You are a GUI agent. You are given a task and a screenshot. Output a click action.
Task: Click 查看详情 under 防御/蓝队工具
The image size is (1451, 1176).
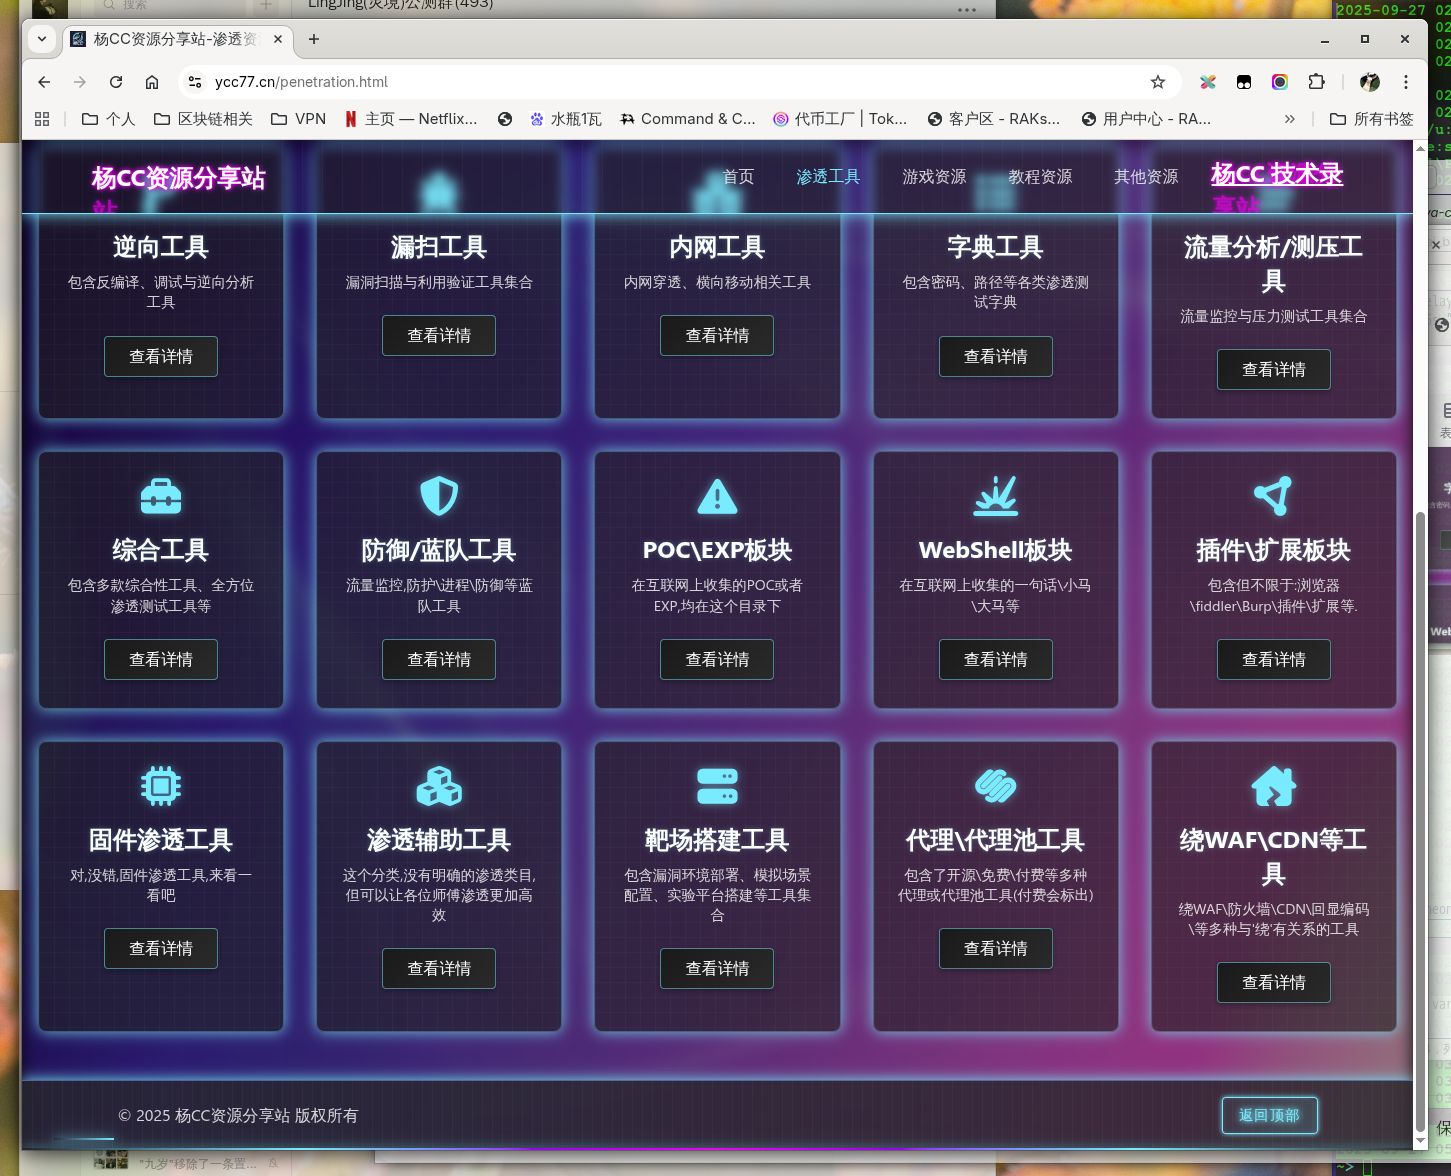pyautogui.click(x=439, y=660)
